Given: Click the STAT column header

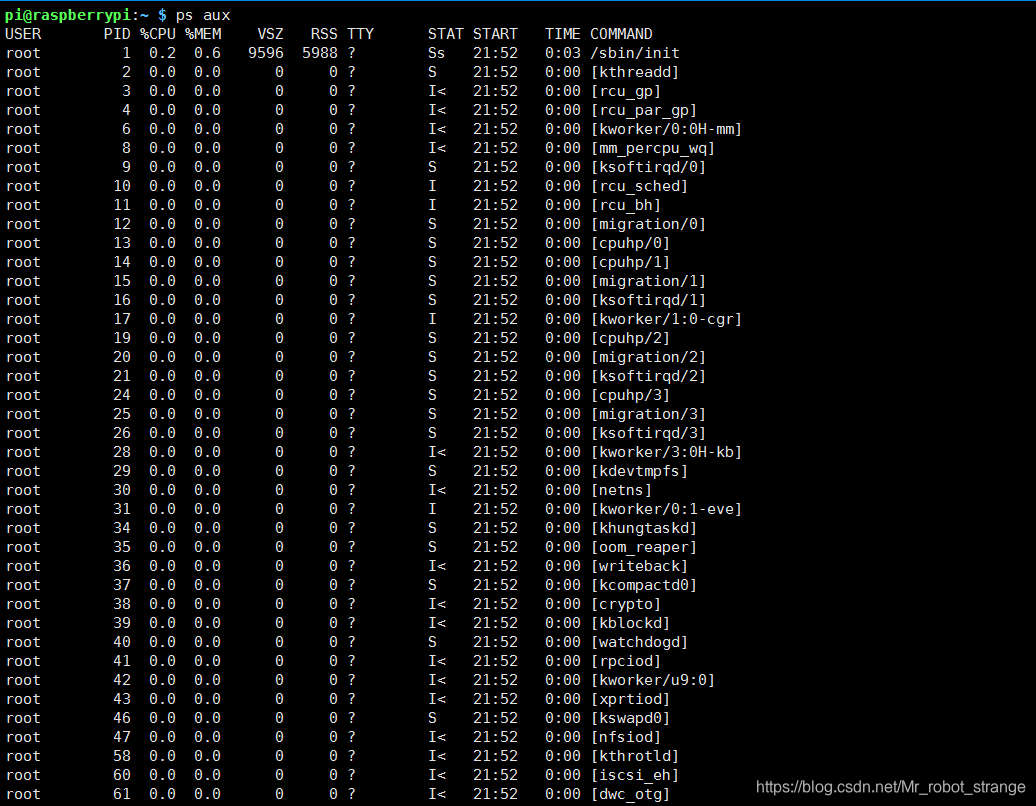Looking at the screenshot, I should click(x=445, y=34).
